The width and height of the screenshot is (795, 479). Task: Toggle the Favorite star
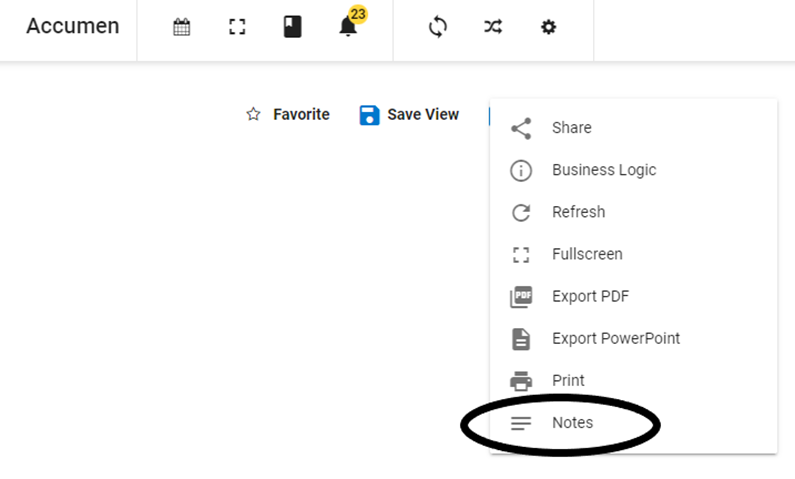[253, 115]
